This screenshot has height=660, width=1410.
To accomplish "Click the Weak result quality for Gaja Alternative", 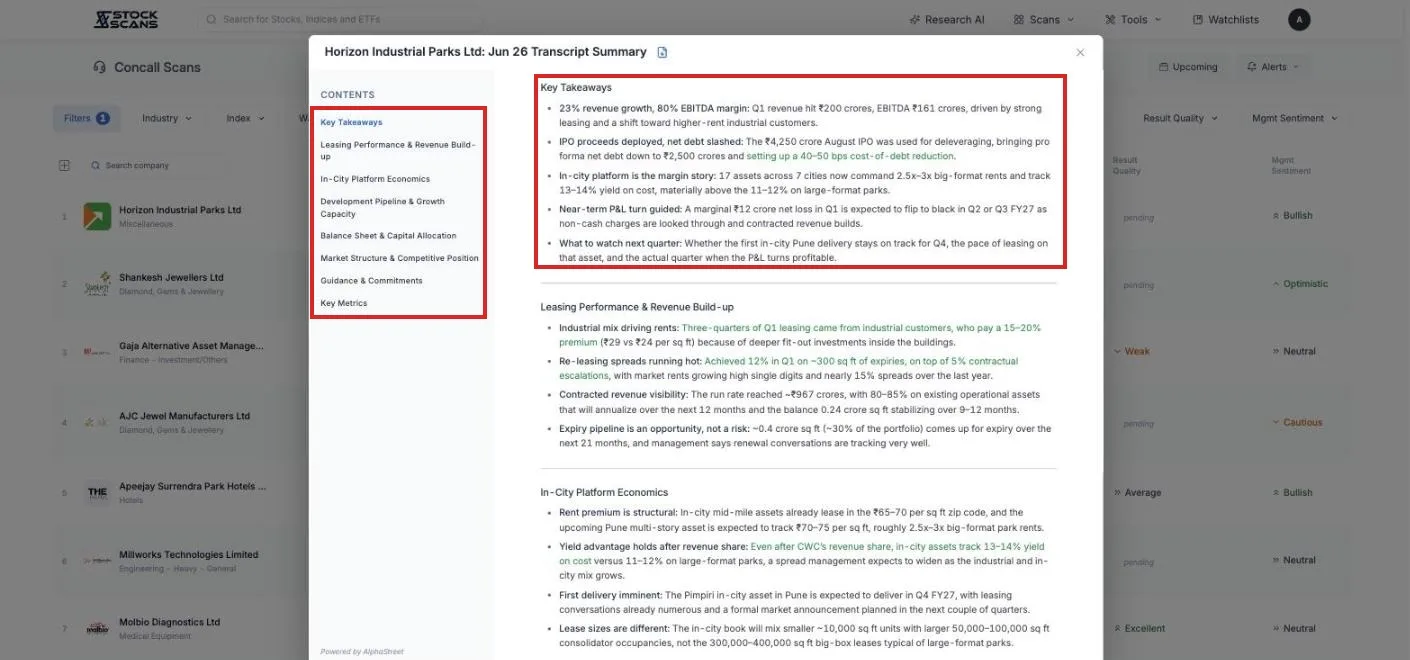I will pyautogui.click(x=1131, y=351).
